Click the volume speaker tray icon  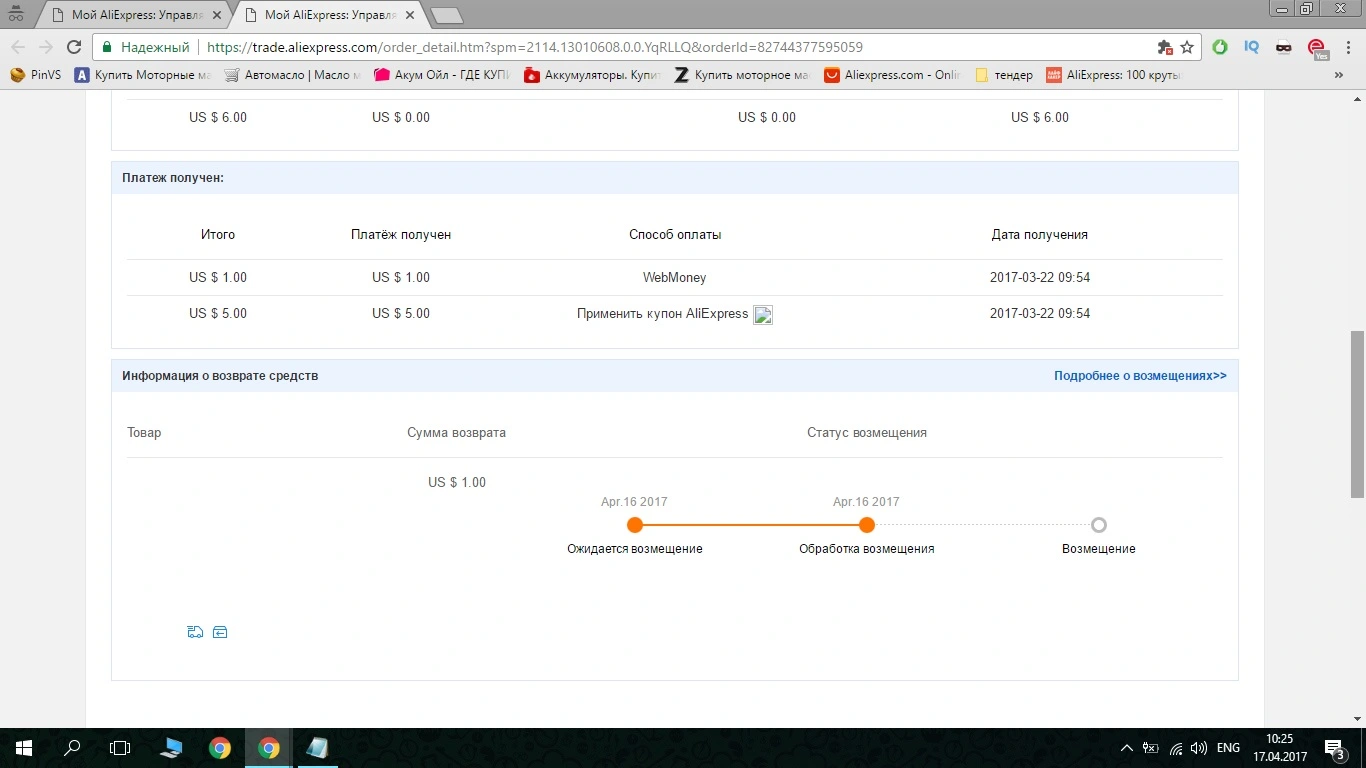[1199, 748]
